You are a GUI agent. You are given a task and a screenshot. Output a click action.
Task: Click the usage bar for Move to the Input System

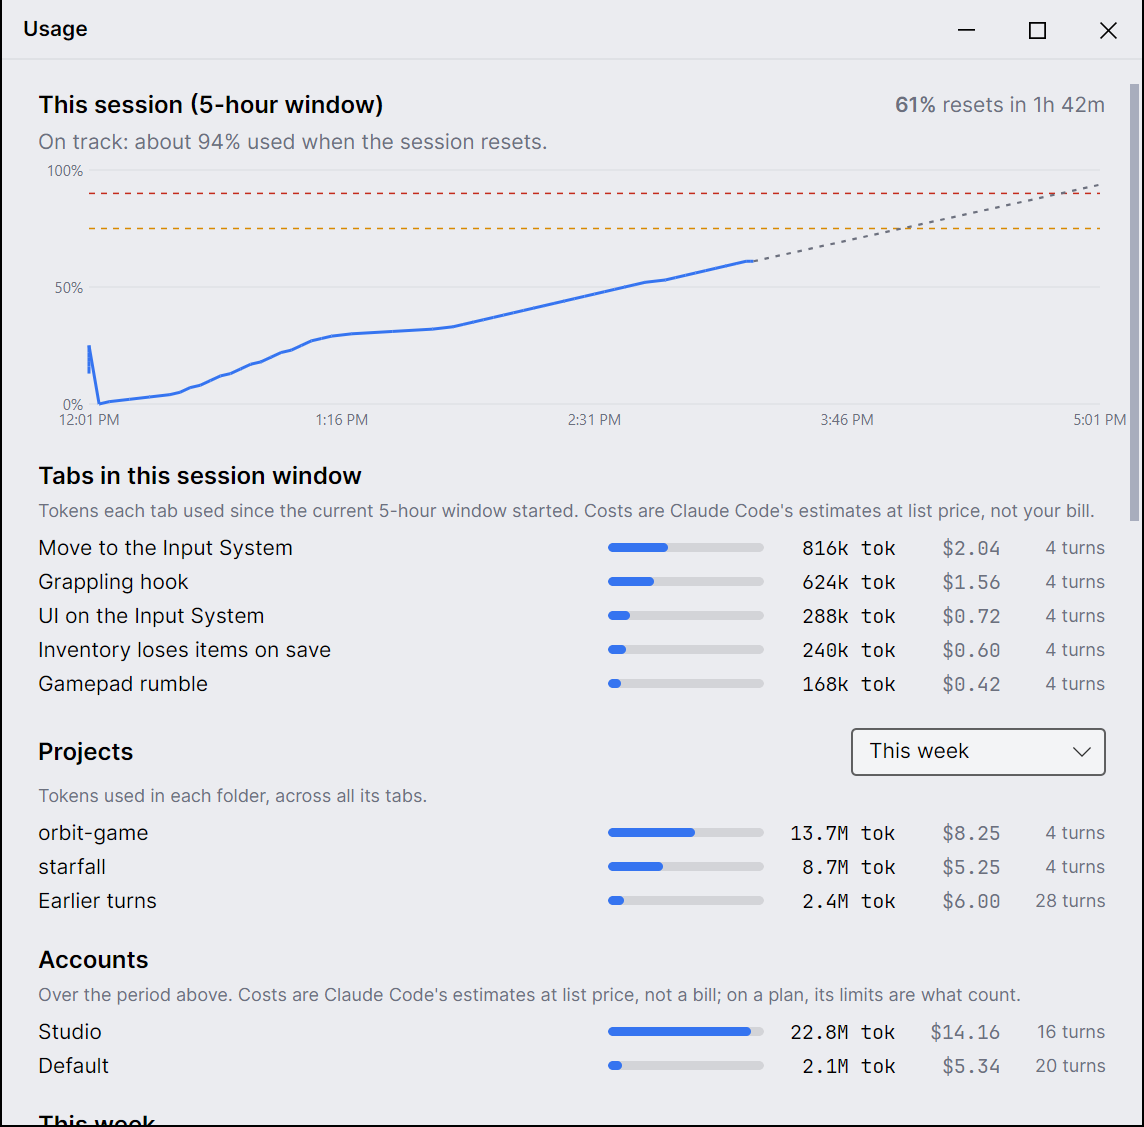pyautogui.click(x=686, y=548)
